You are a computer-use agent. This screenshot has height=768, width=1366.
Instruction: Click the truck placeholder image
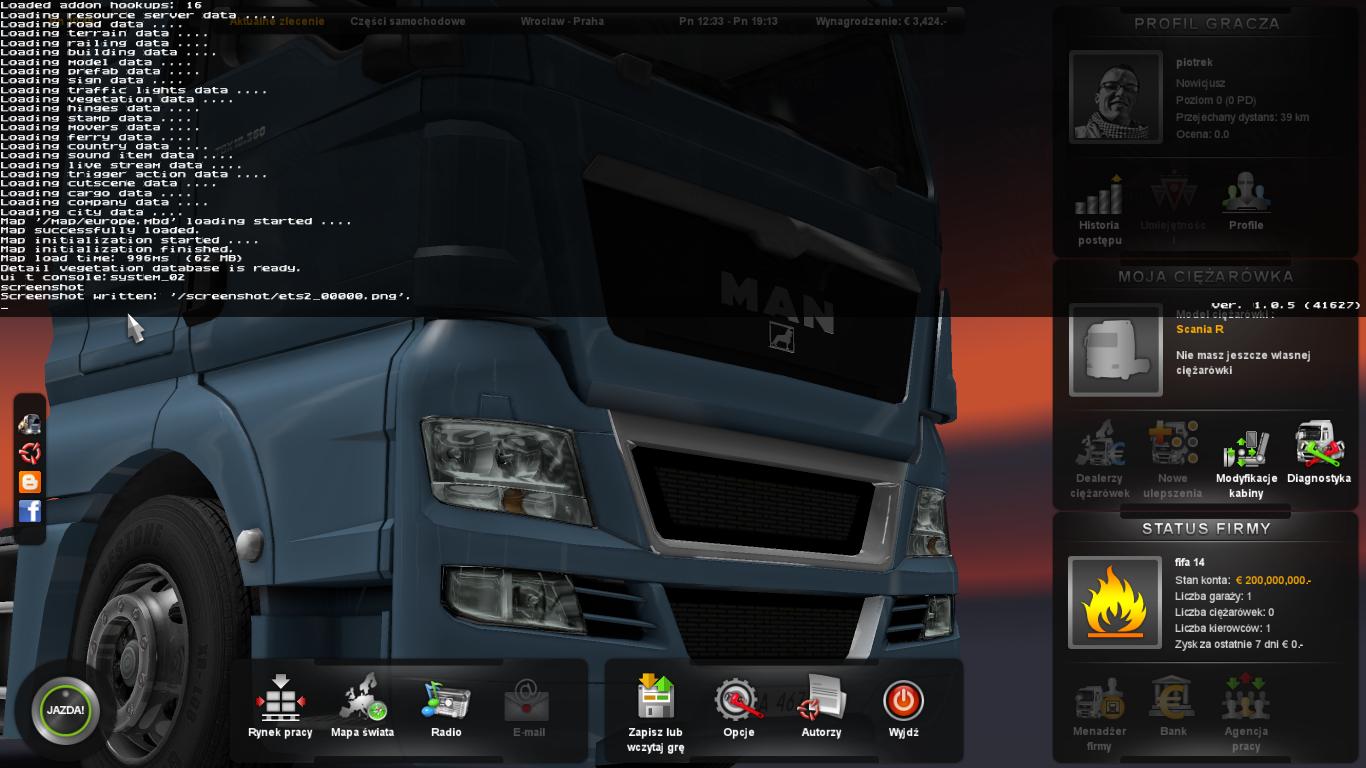point(1115,350)
